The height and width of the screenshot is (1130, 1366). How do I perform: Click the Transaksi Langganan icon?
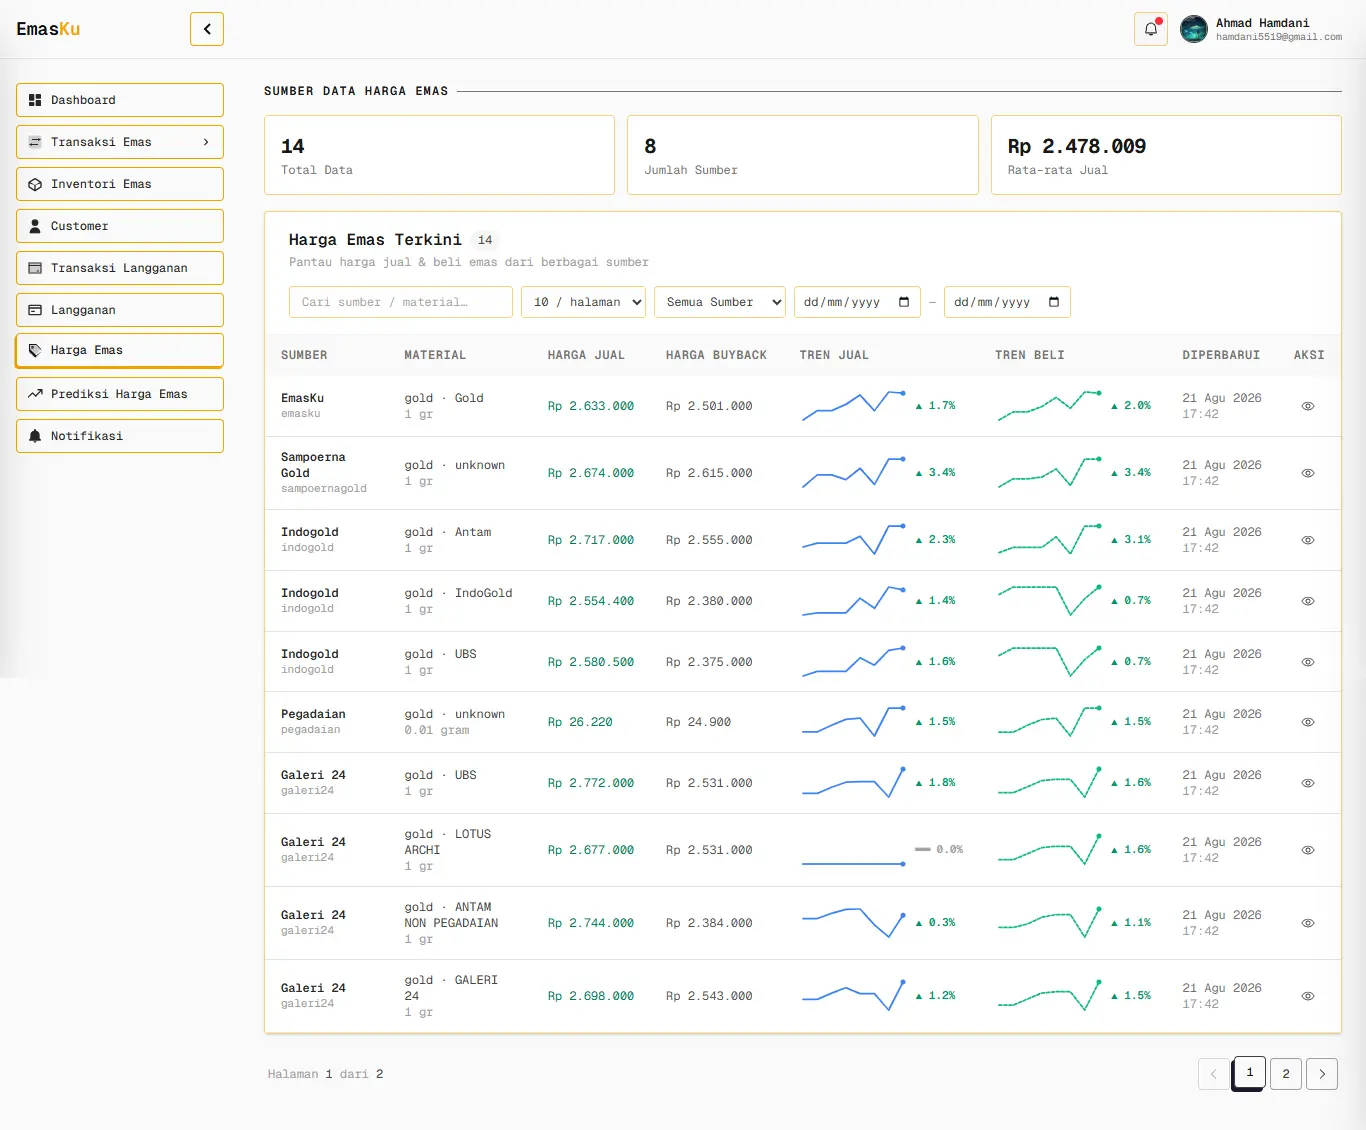pyautogui.click(x=35, y=268)
